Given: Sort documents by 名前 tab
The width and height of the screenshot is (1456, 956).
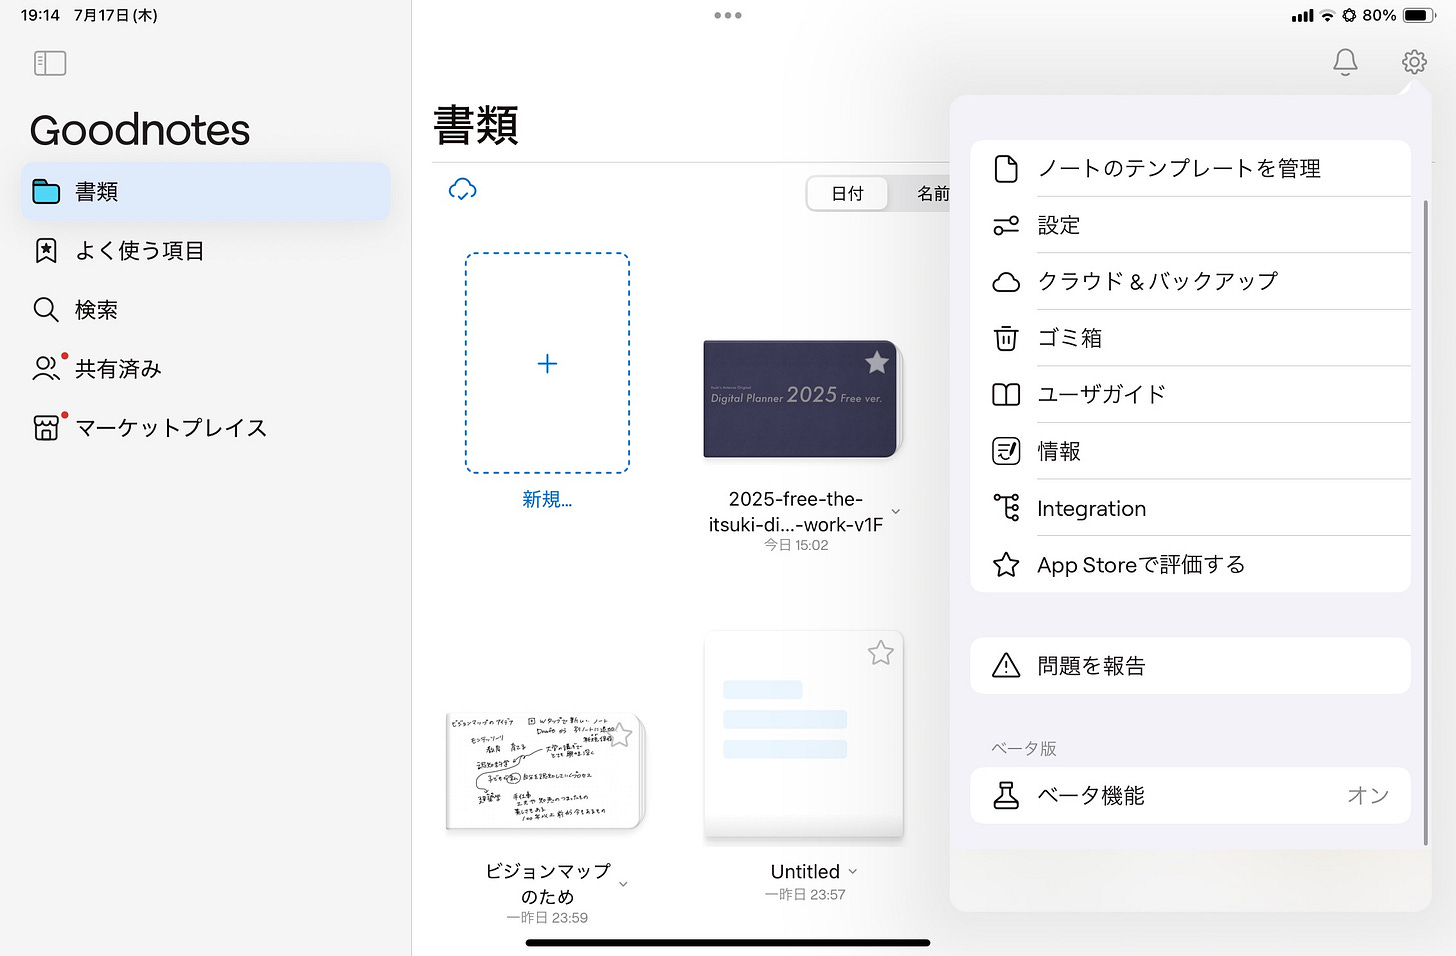Looking at the screenshot, I should pyautogui.click(x=932, y=194).
